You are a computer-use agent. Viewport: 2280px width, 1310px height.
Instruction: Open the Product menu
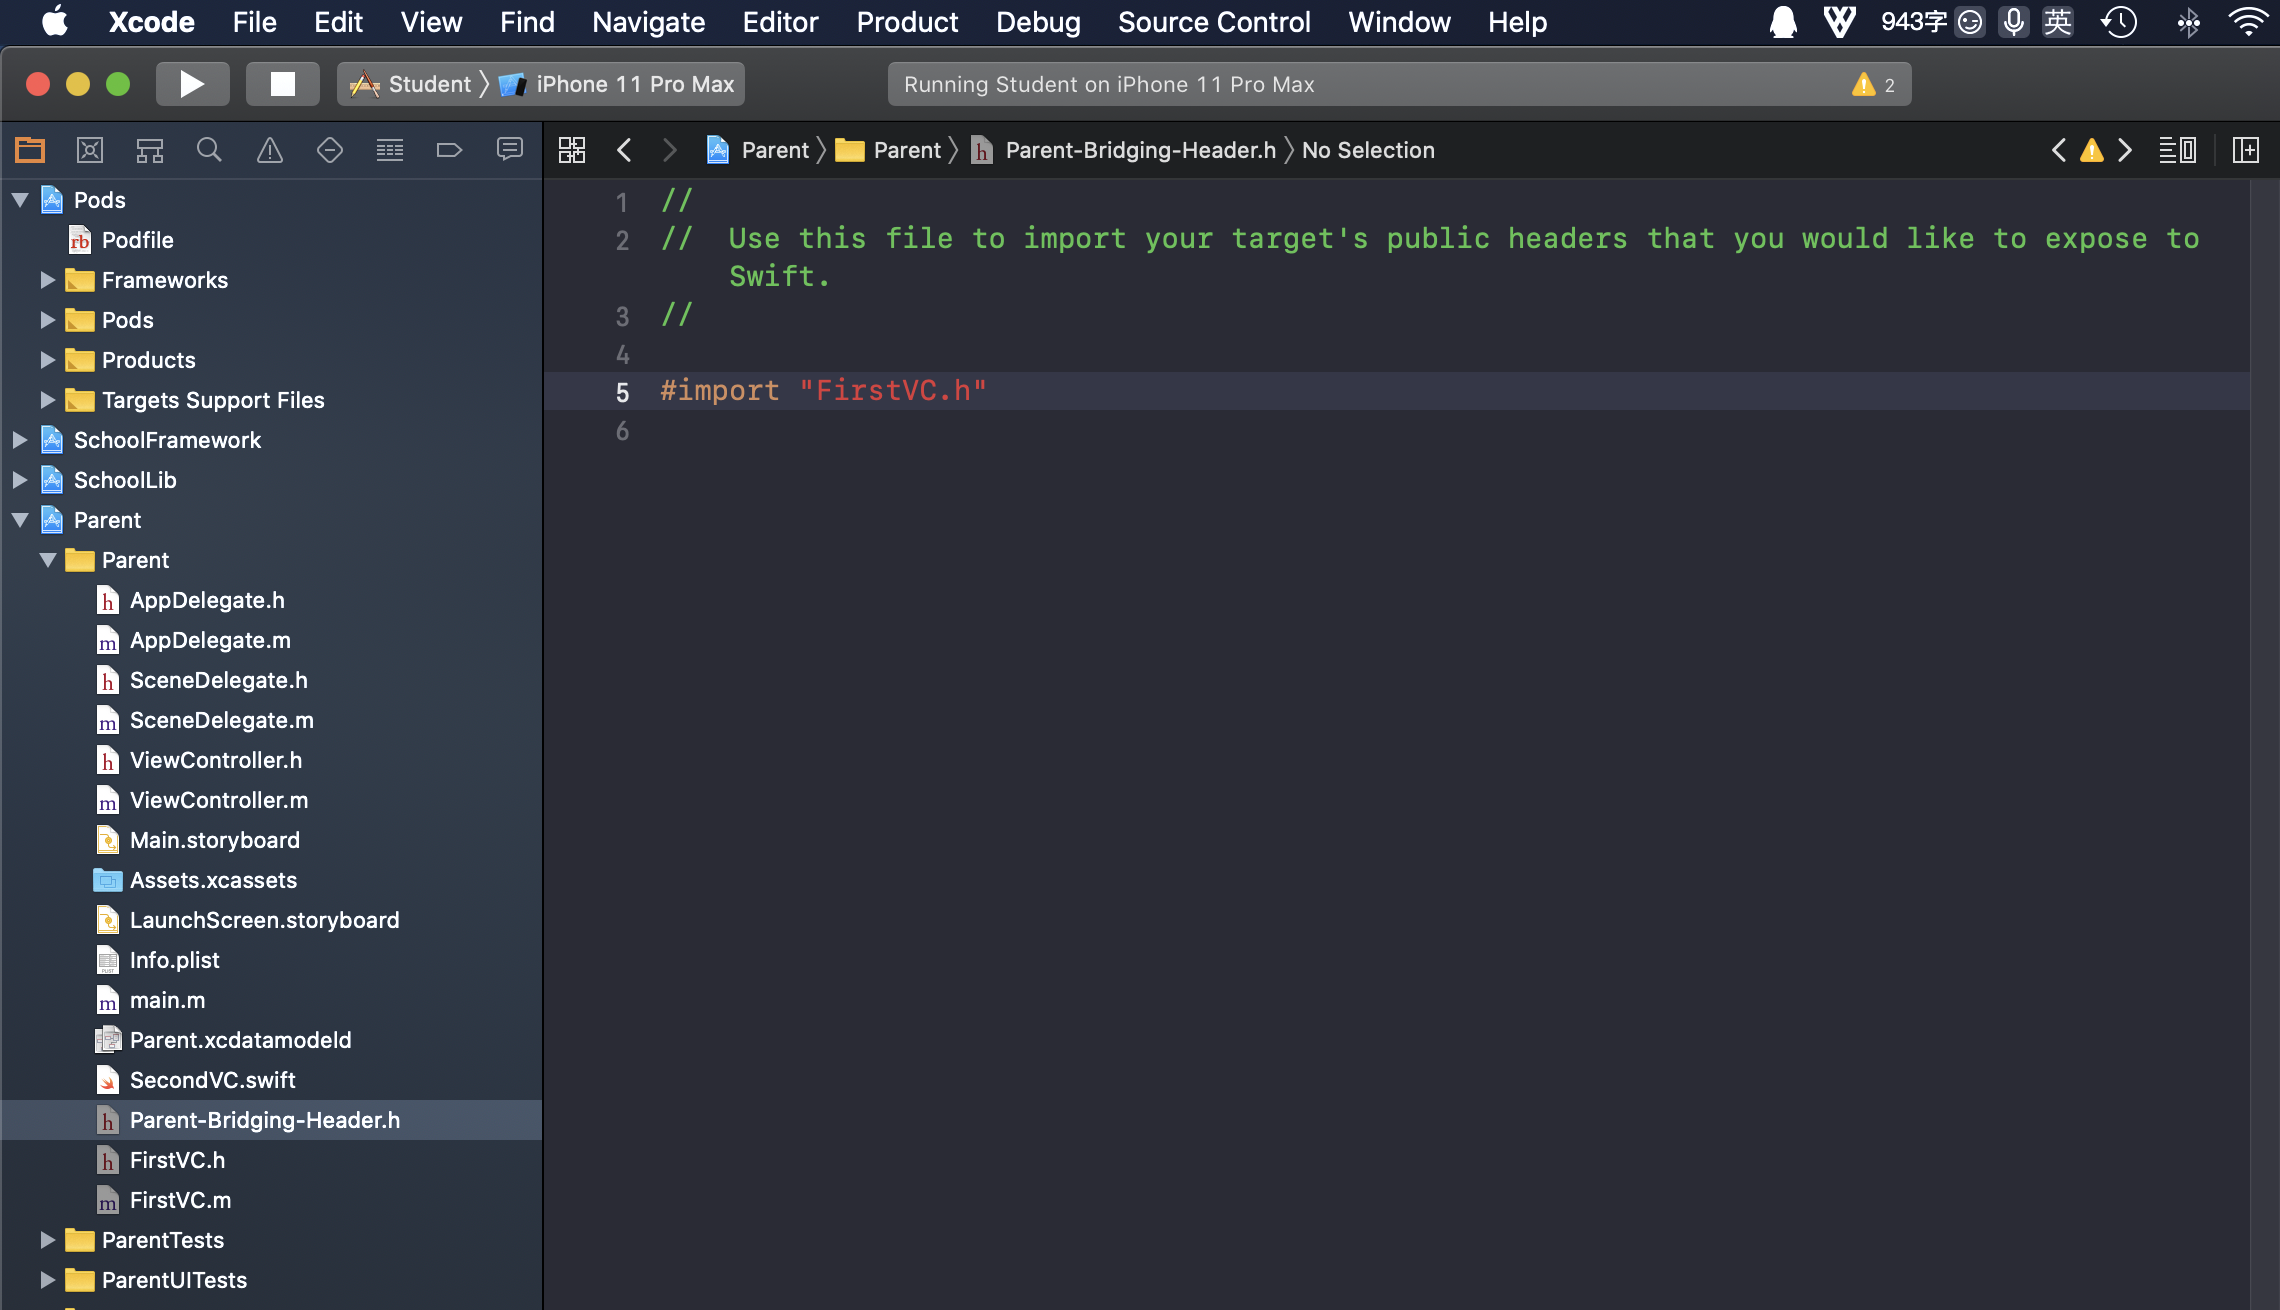click(x=907, y=22)
